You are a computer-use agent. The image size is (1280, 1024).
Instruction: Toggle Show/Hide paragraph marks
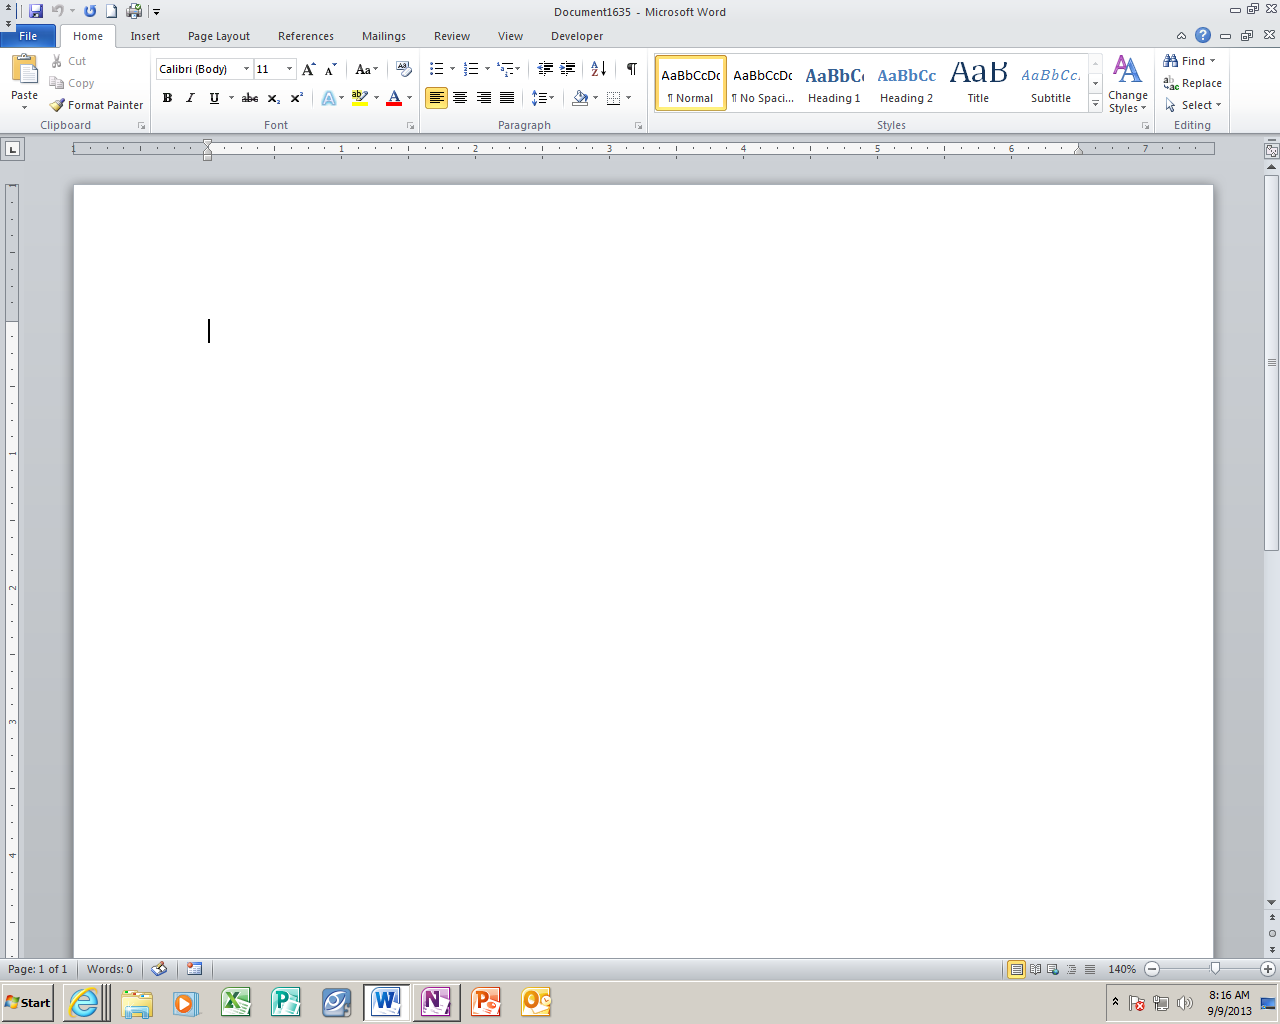pyautogui.click(x=632, y=69)
